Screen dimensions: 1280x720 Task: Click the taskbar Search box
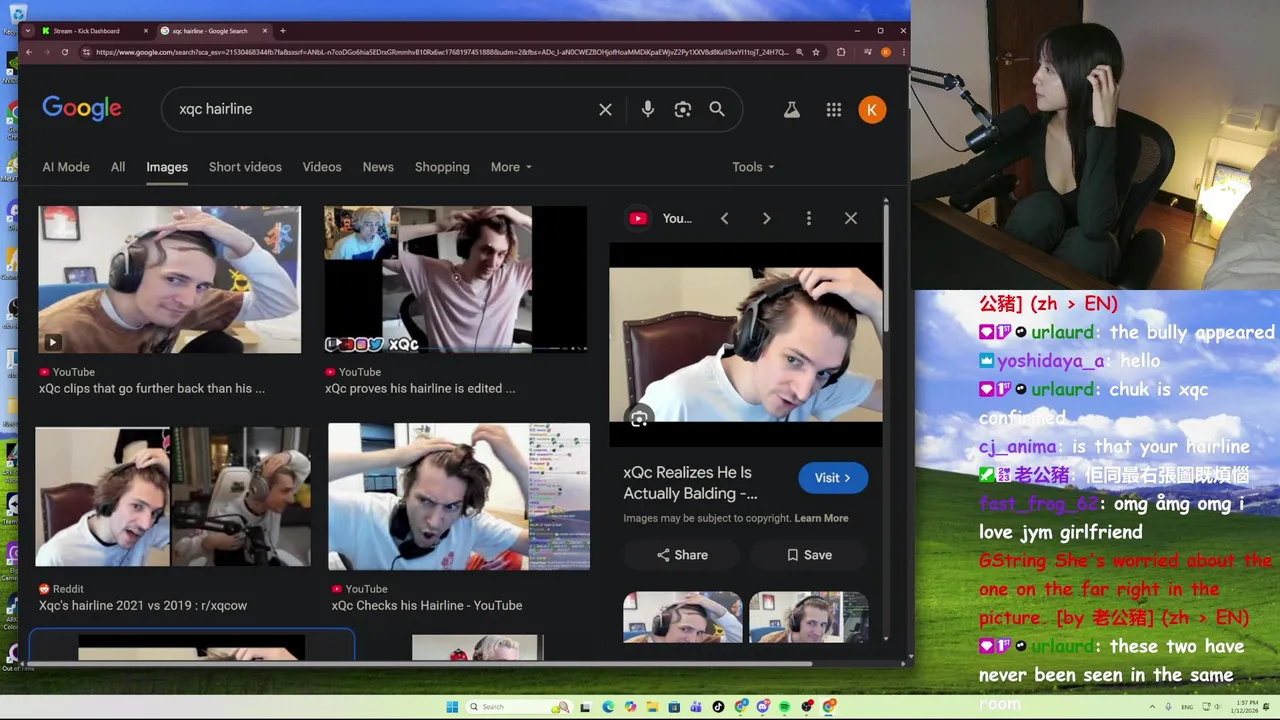pyautogui.click(x=519, y=707)
